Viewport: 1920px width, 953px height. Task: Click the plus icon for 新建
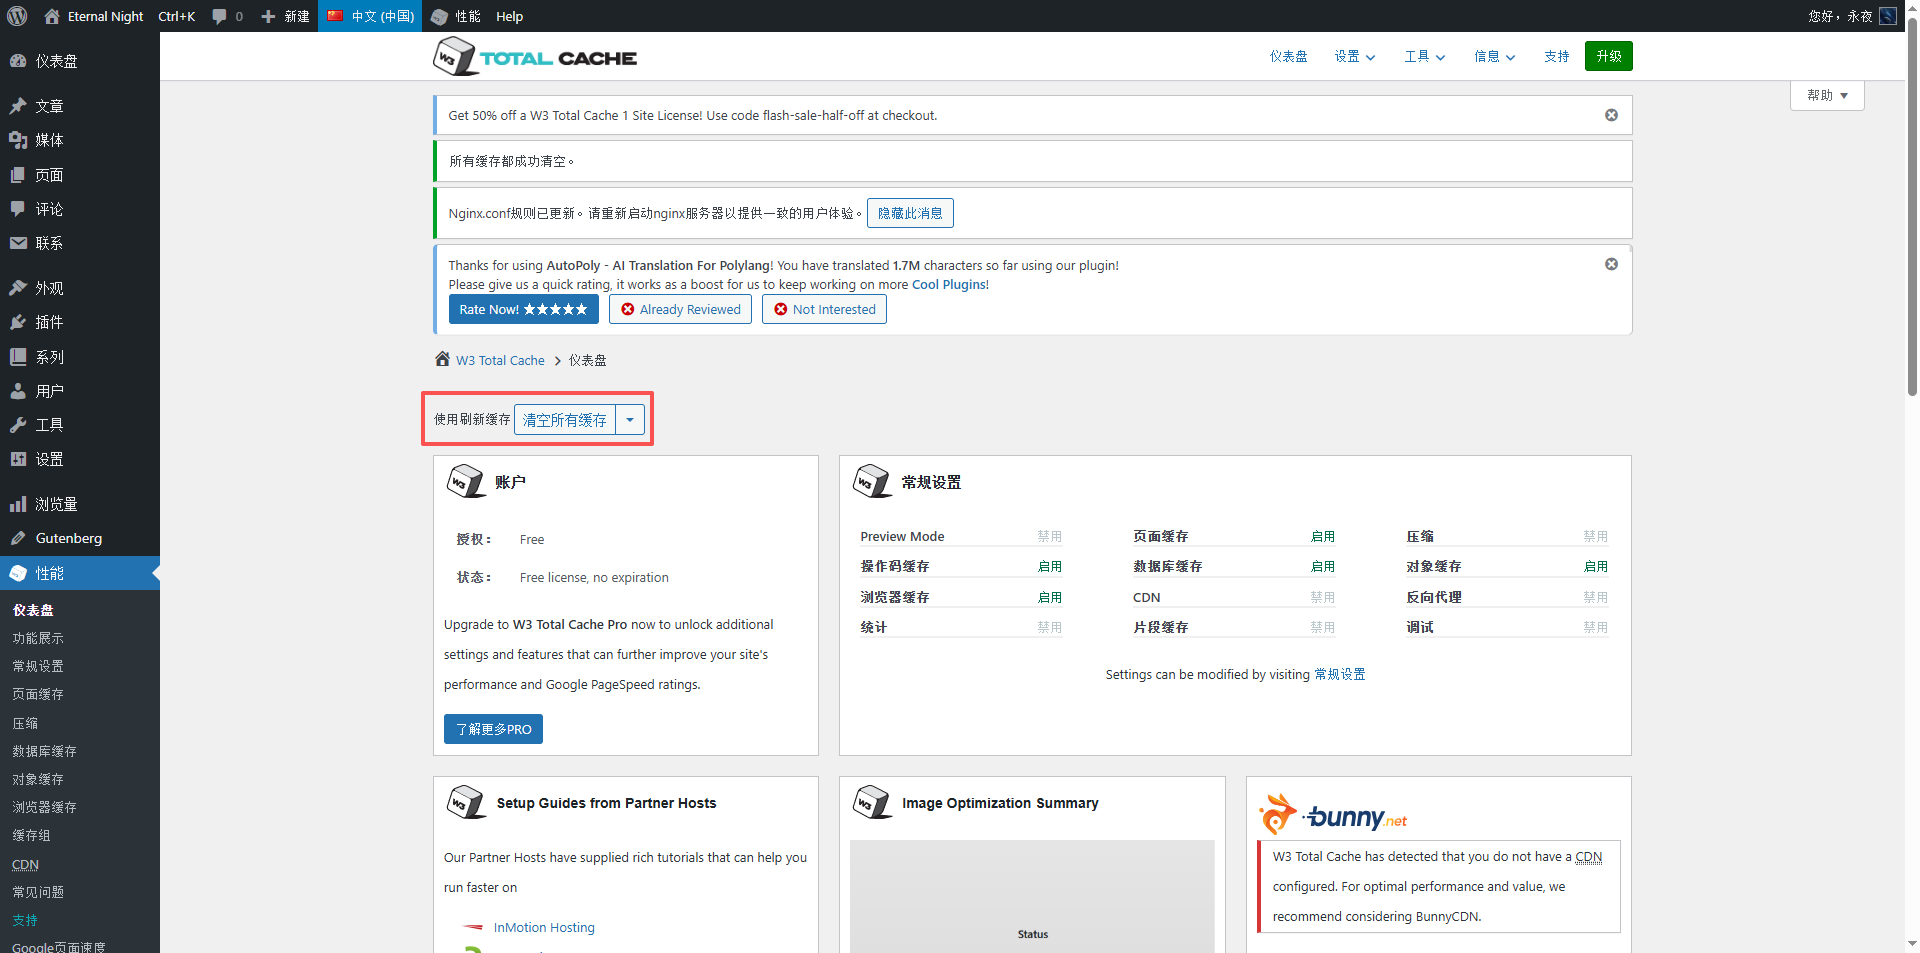[268, 16]
